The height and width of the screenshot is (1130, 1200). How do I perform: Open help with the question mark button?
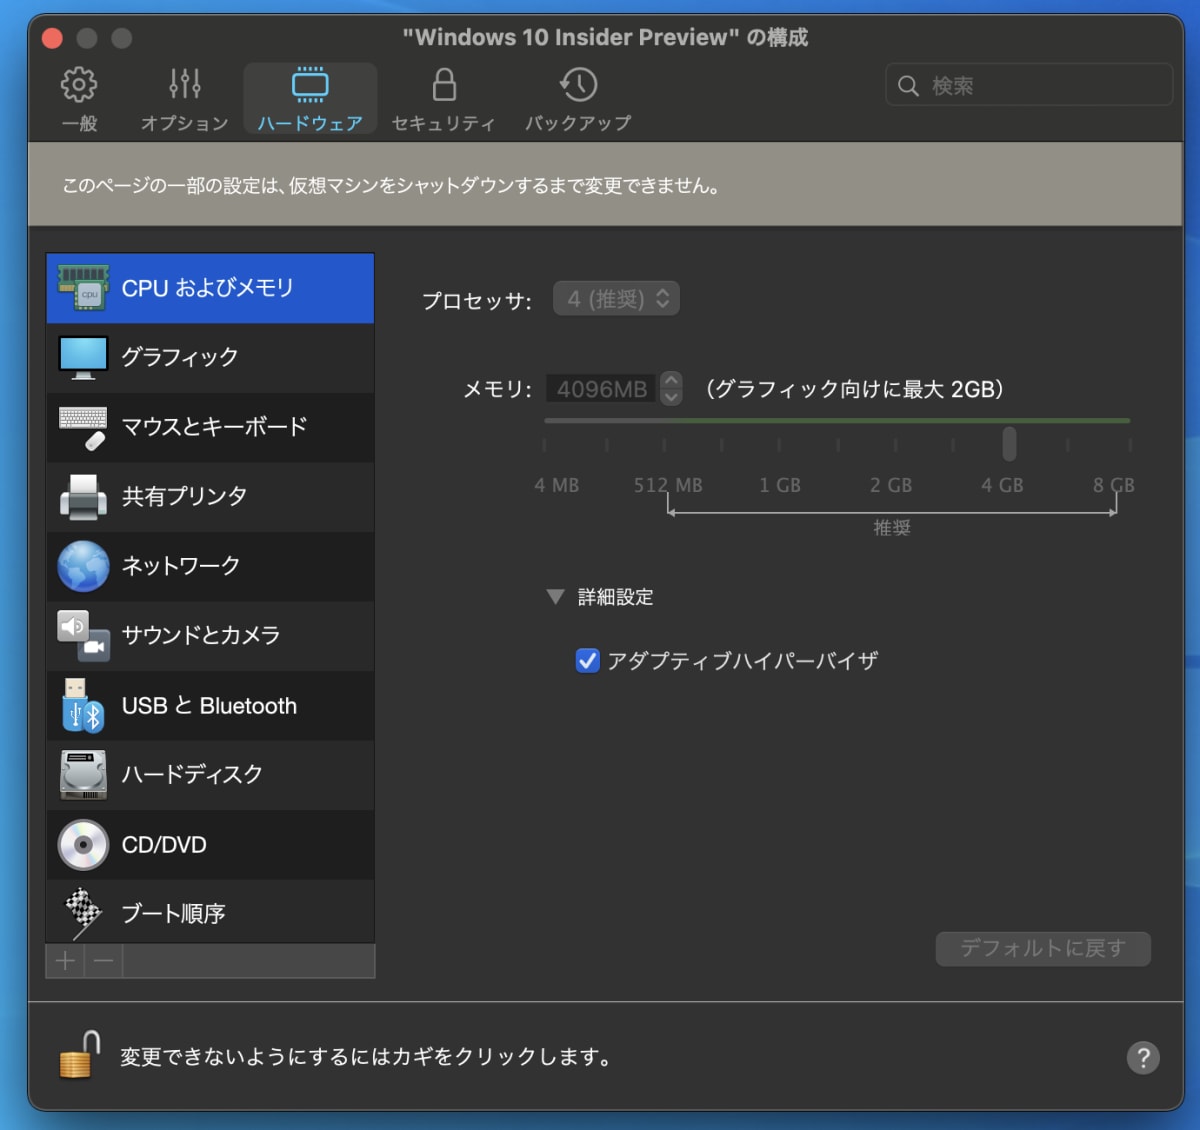click(1143, 1057)
